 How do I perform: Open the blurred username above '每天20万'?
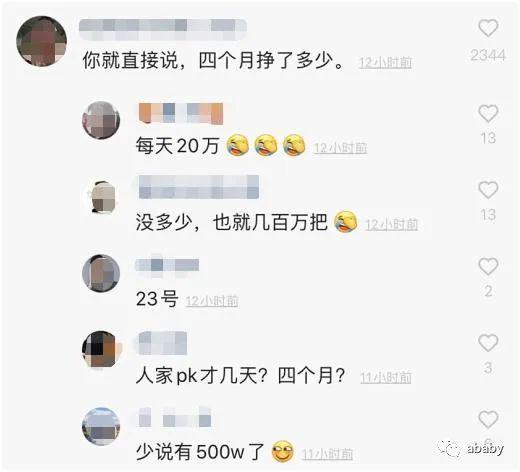181,114
